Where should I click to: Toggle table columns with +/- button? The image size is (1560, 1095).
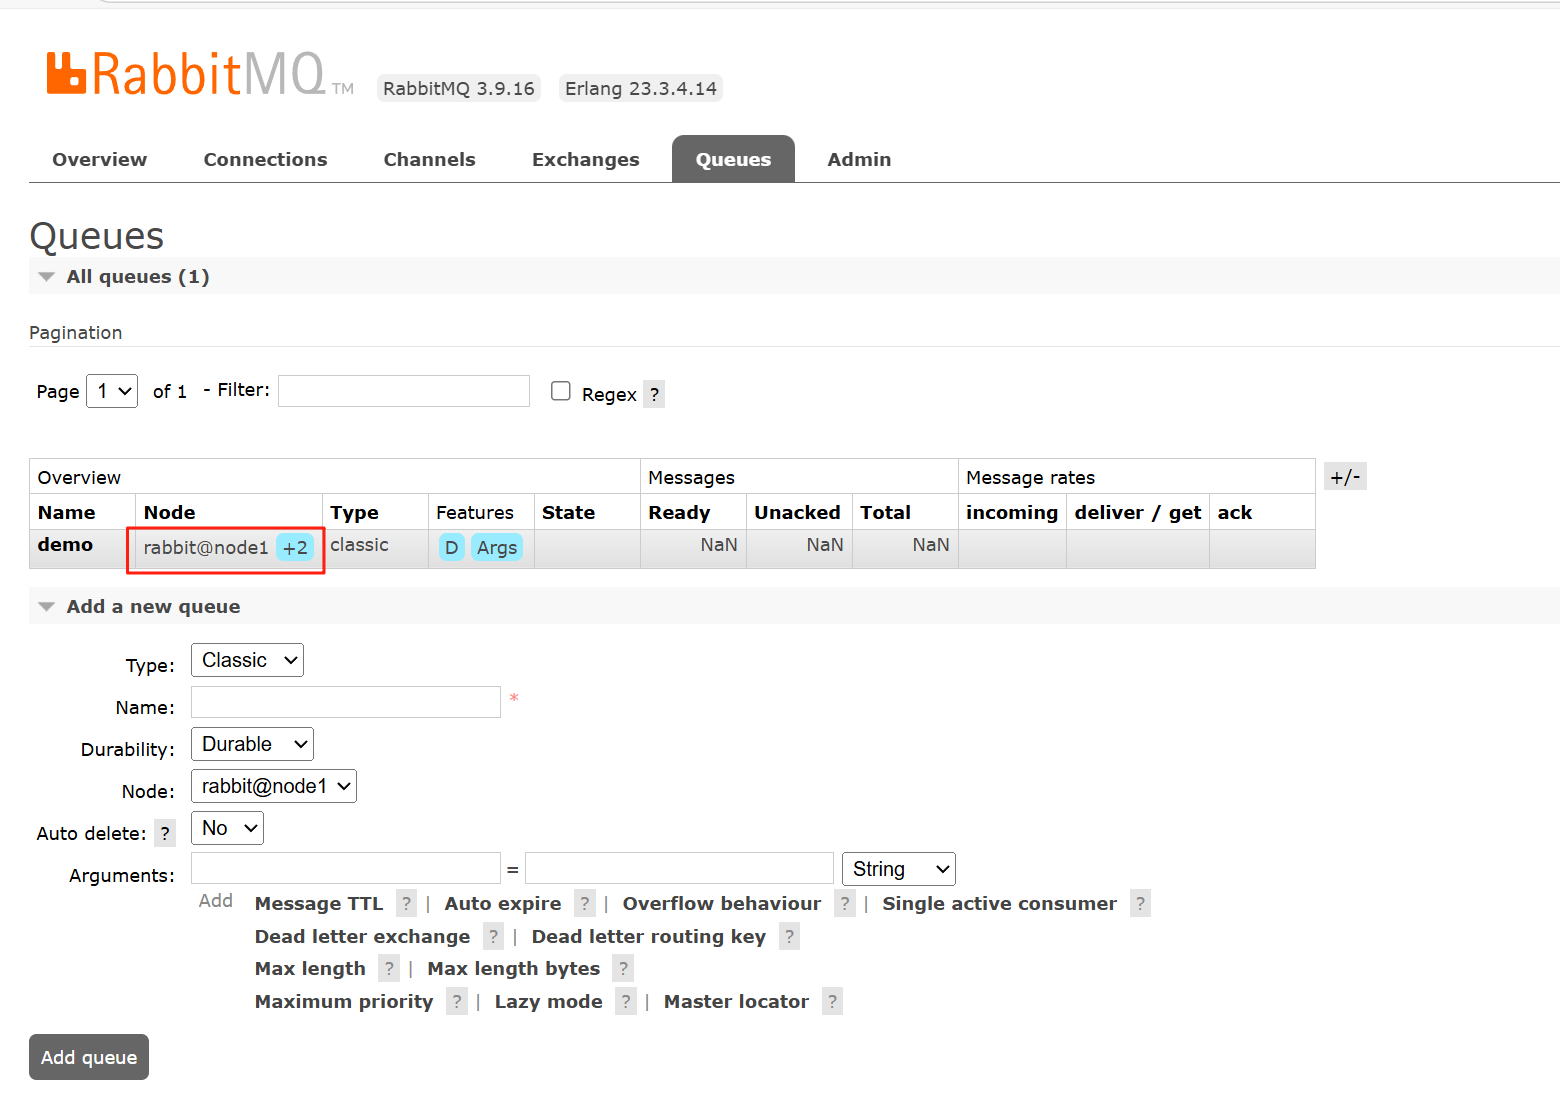pos(1345,477)
